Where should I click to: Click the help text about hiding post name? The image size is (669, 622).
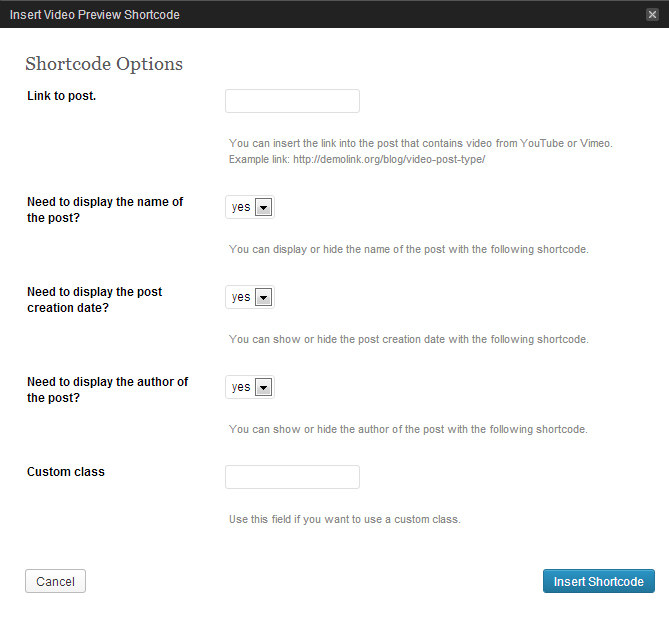click(408, 249)
